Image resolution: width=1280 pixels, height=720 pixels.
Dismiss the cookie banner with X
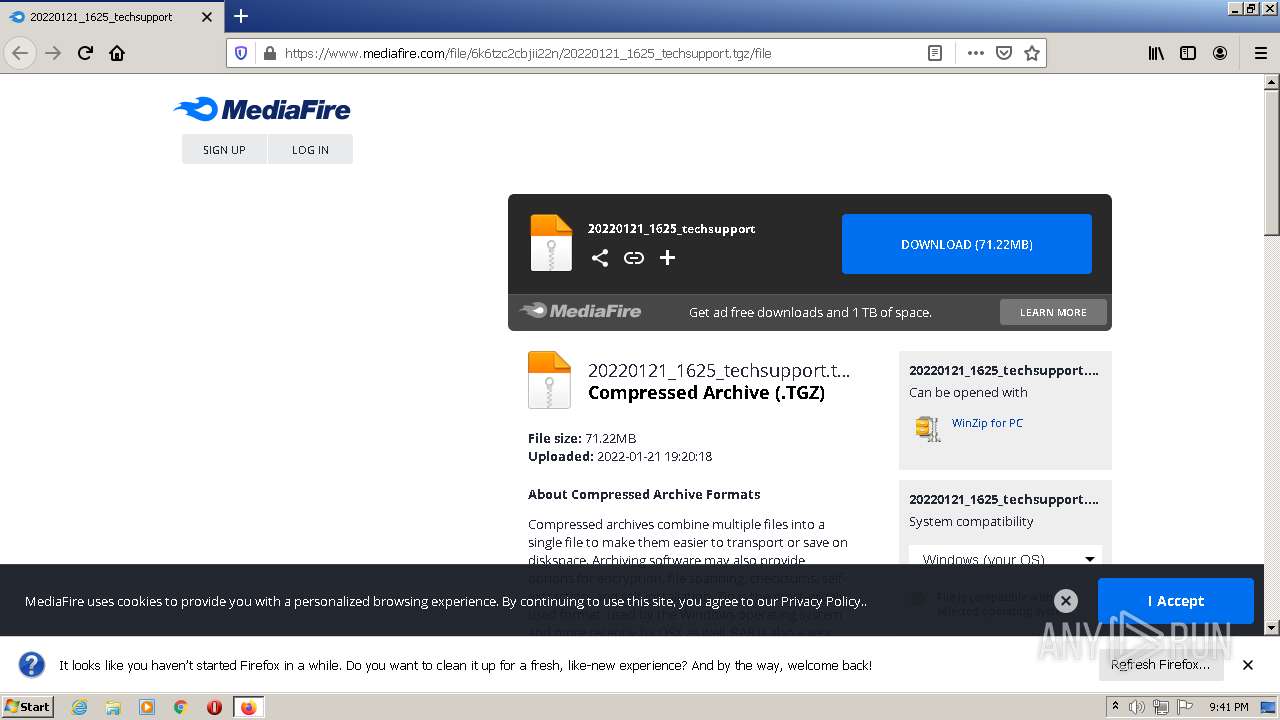pos(1066,601)
